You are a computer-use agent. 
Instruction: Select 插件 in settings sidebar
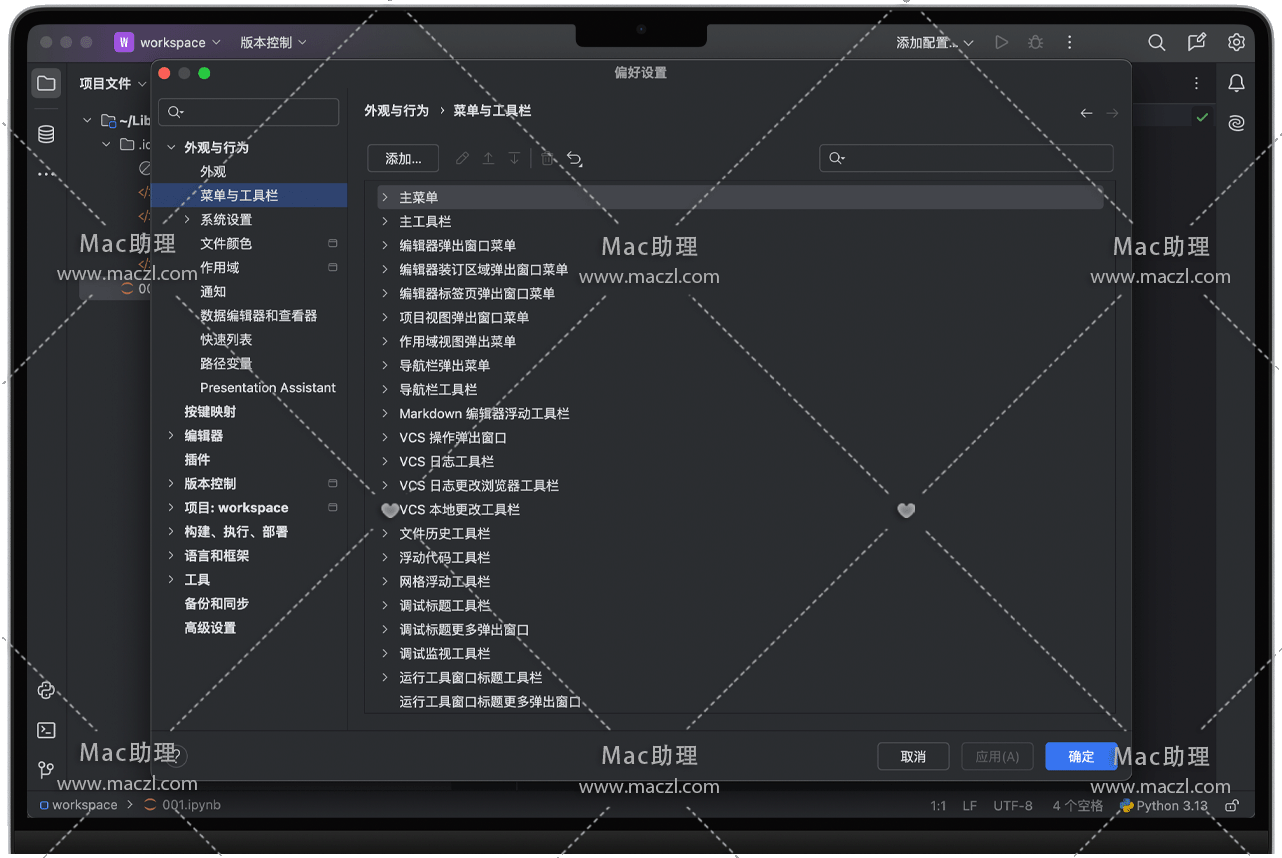coord(197,459)
